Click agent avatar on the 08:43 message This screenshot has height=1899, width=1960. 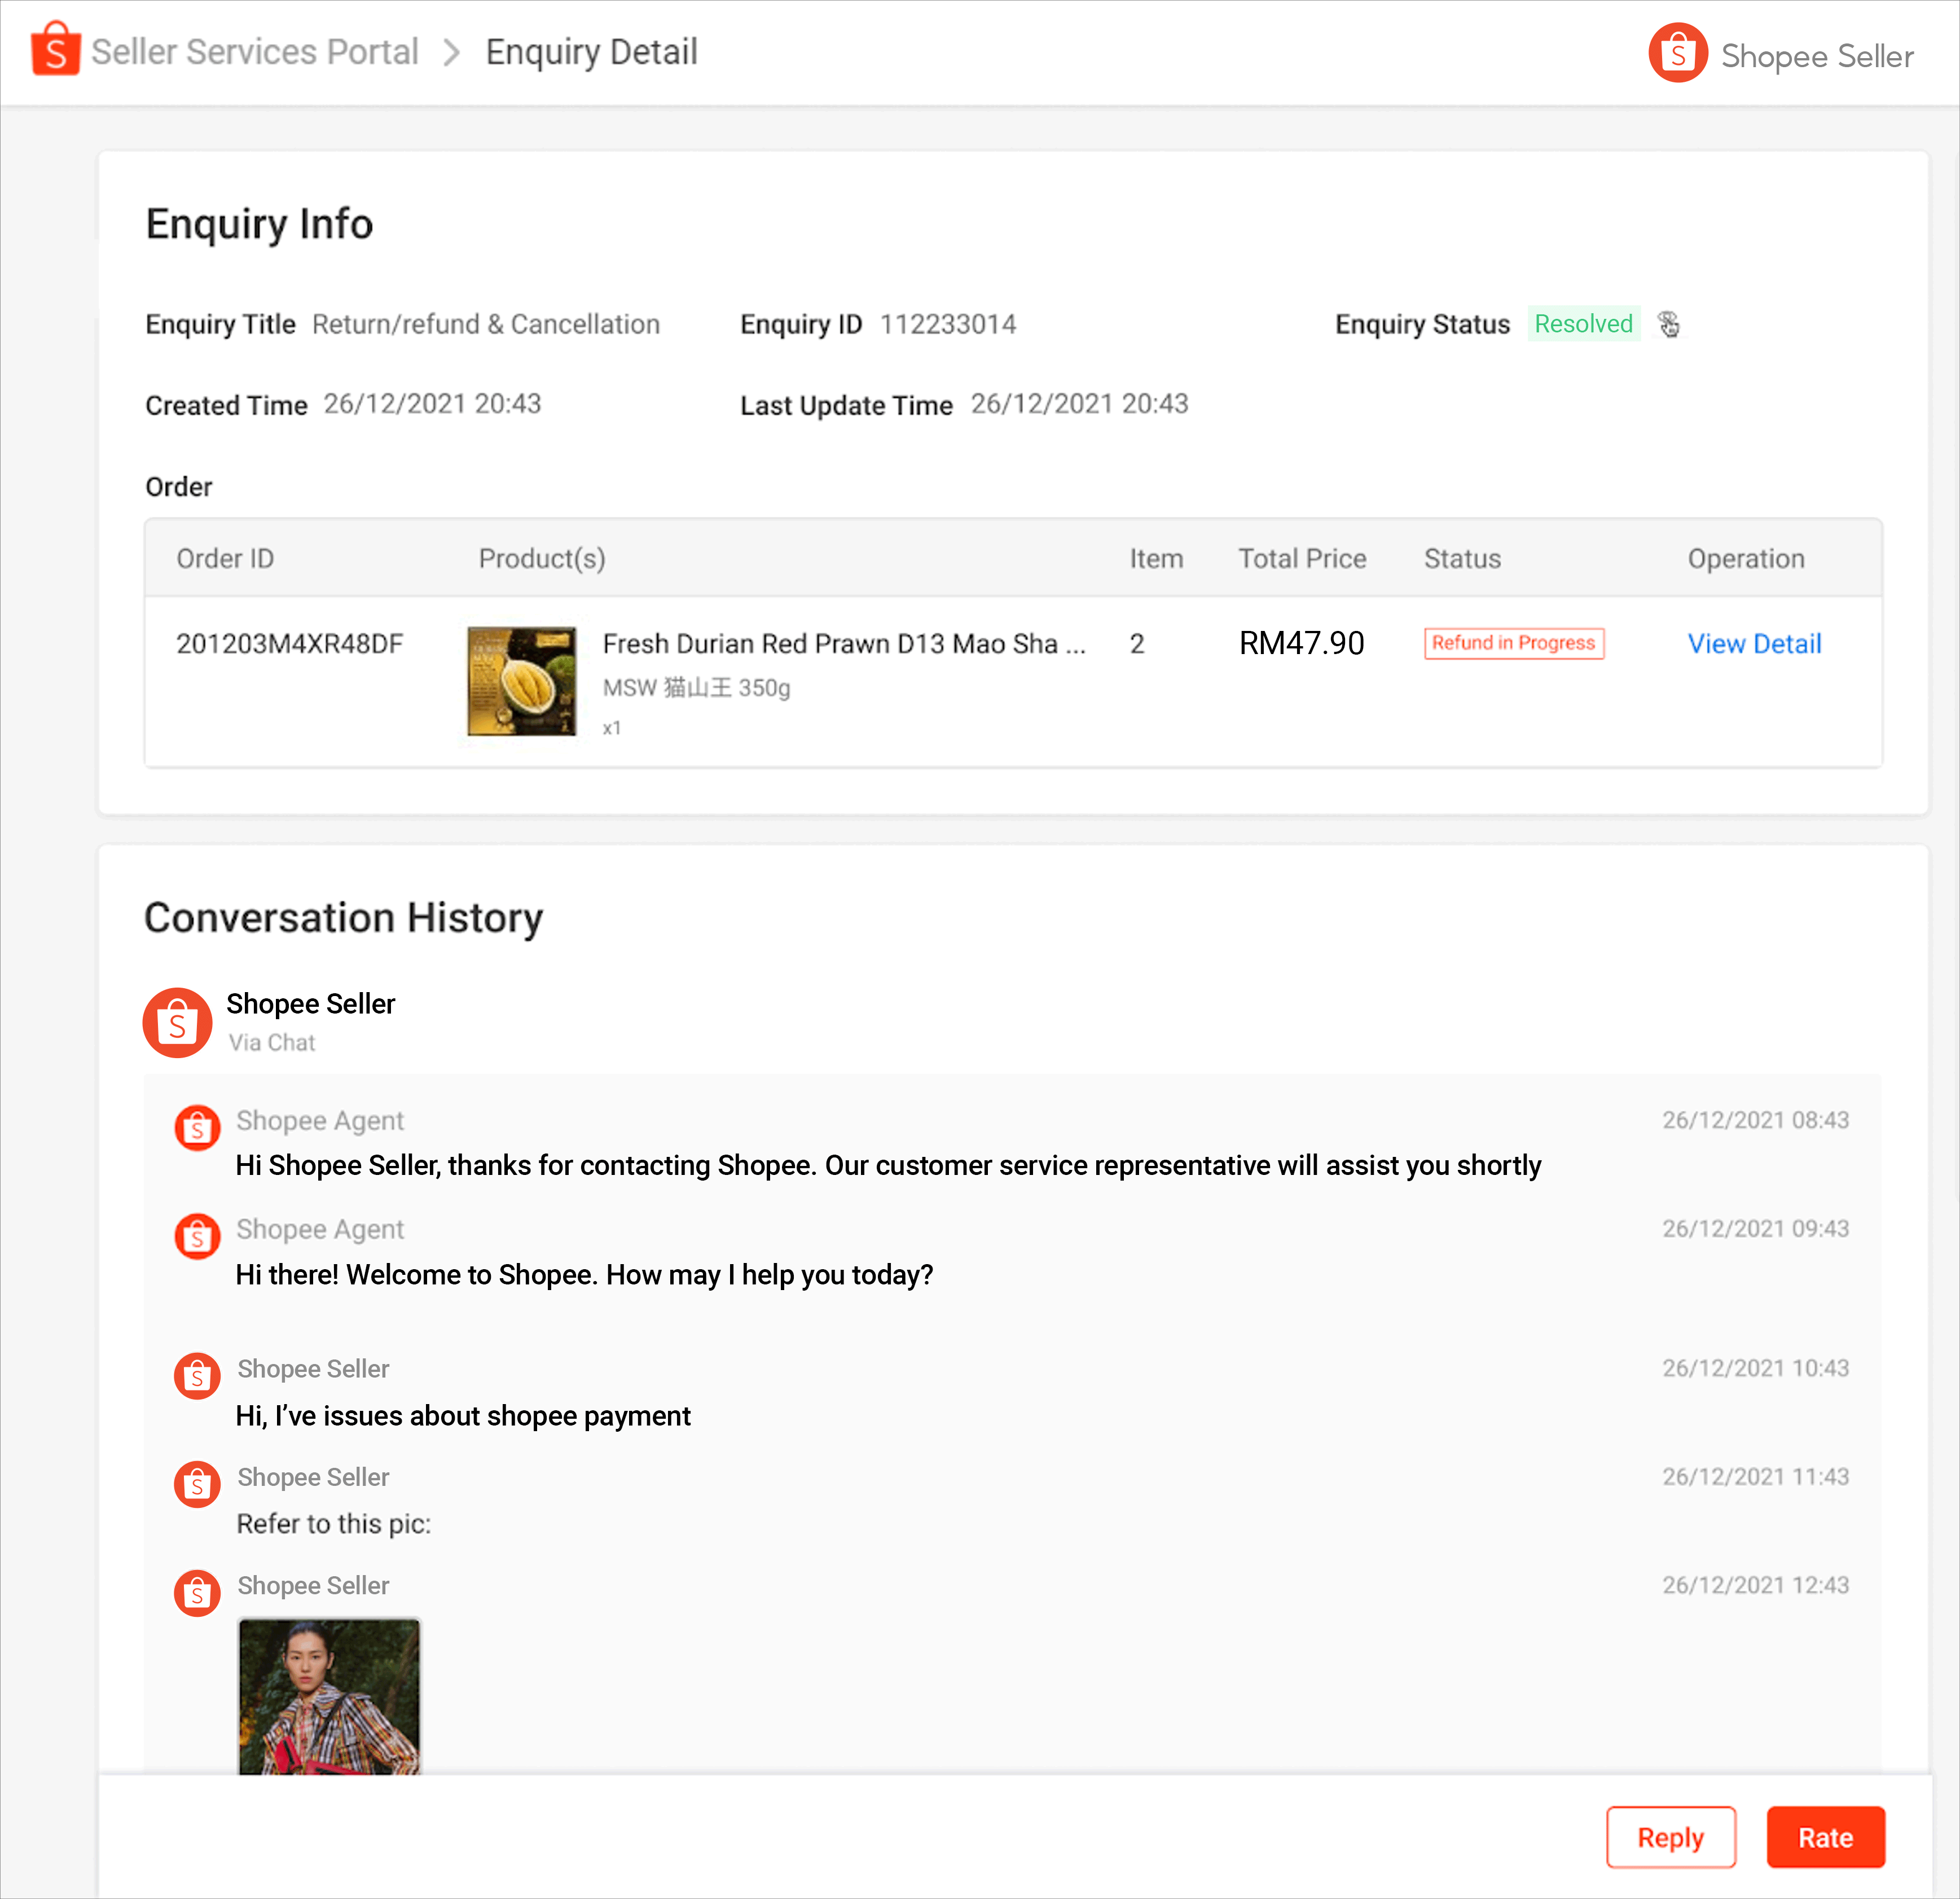tap(197, 1127)
